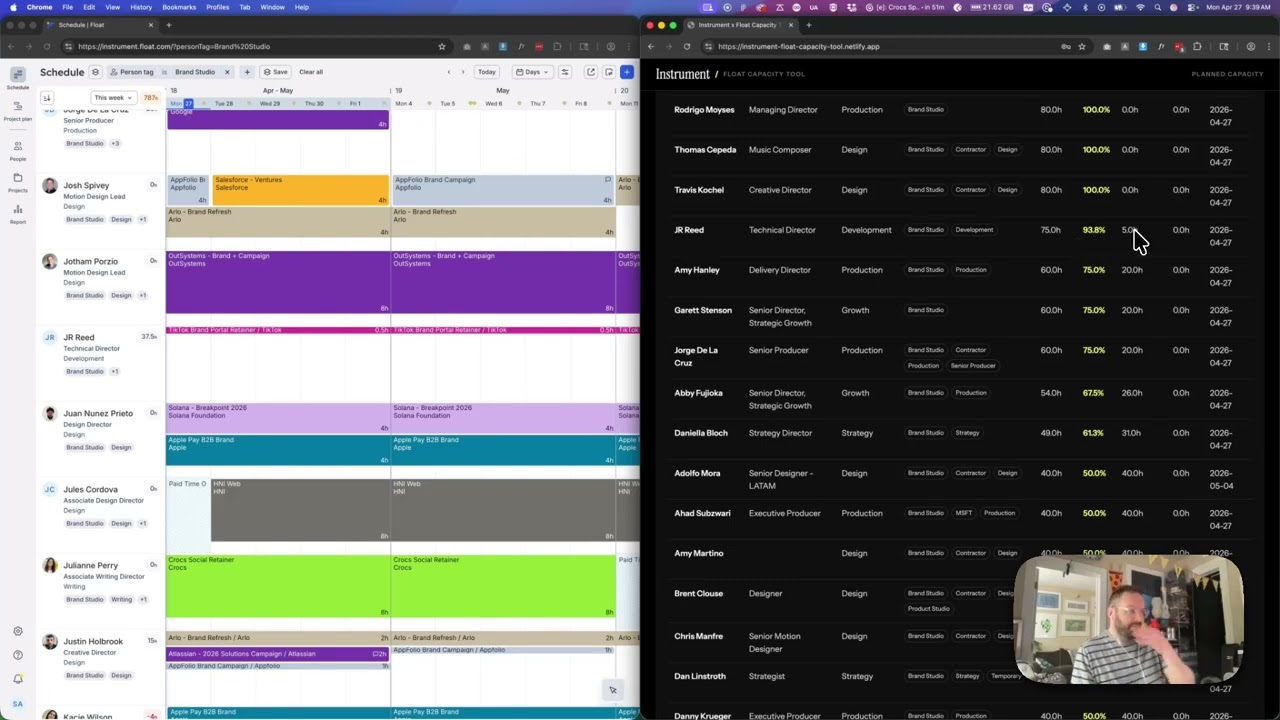Open Float notifications bell icon

[x=18, y=679]
